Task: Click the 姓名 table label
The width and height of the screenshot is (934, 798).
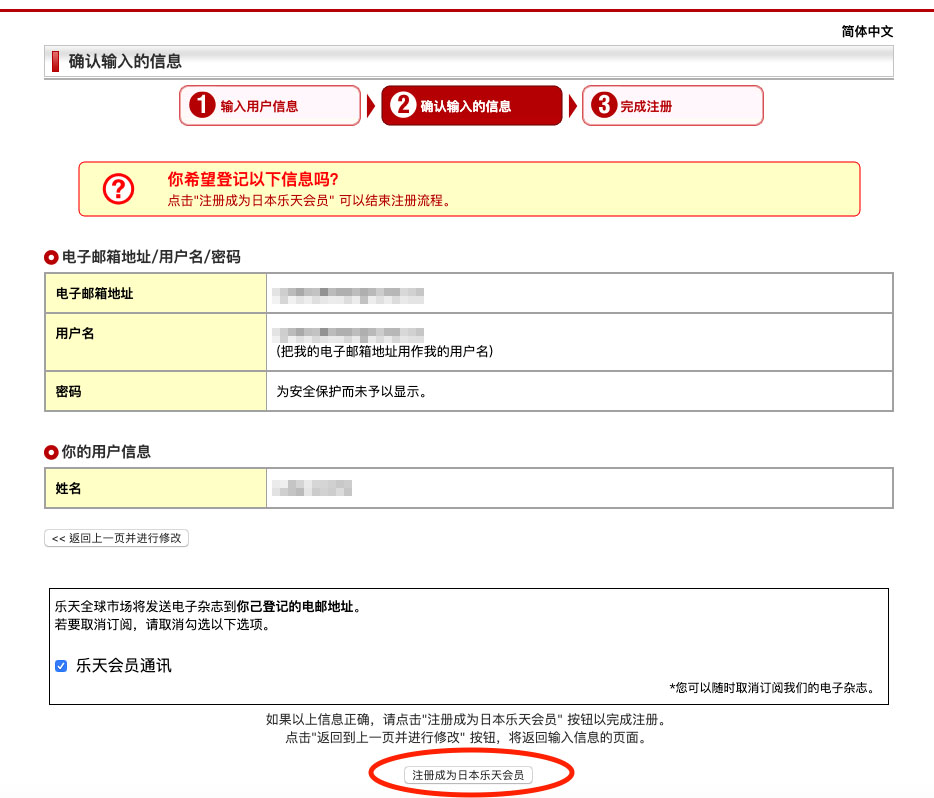Action: coord(68,488)
